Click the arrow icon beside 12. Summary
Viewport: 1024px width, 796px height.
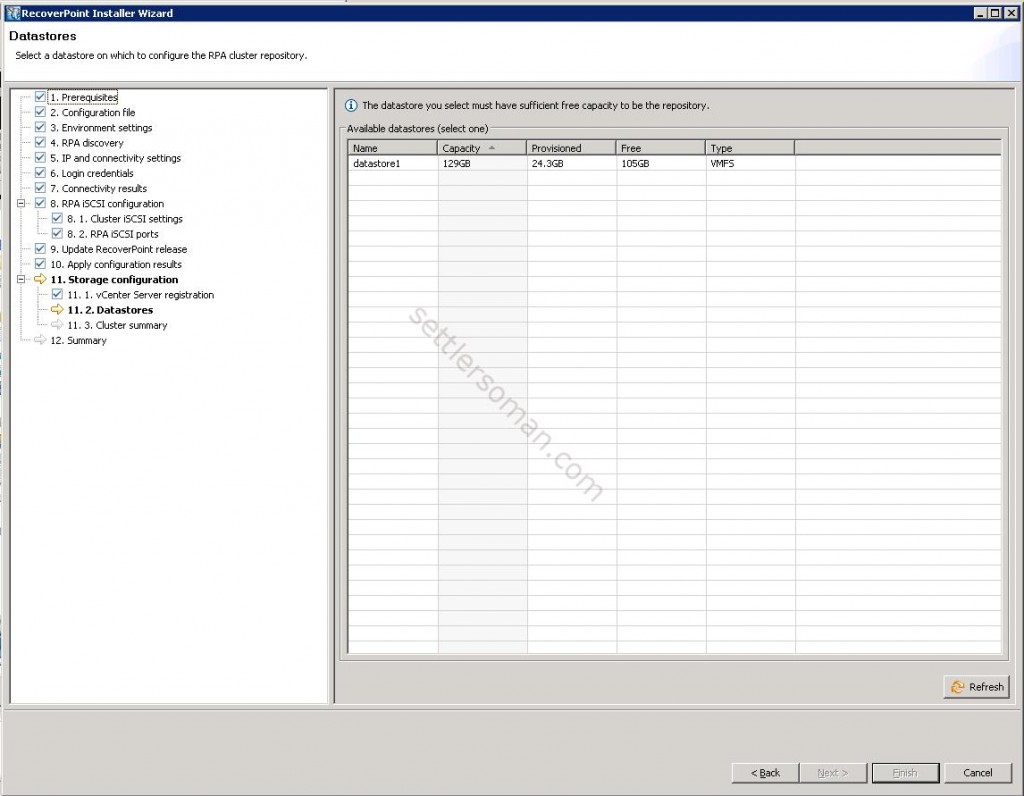[x=39, y=340]
